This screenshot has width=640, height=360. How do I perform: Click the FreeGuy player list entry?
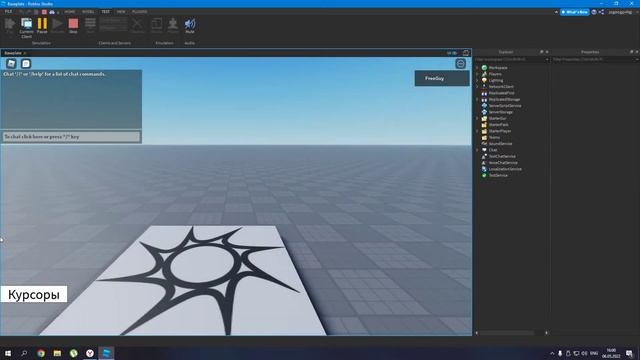[x=442, y=78]
